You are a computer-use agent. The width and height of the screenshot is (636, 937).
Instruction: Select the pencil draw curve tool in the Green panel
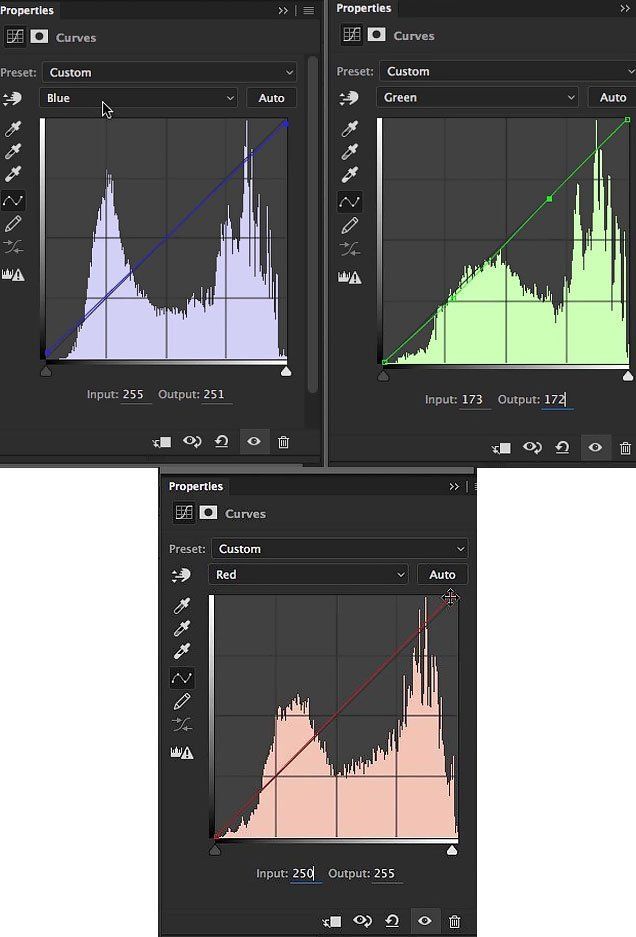[349, 225]
